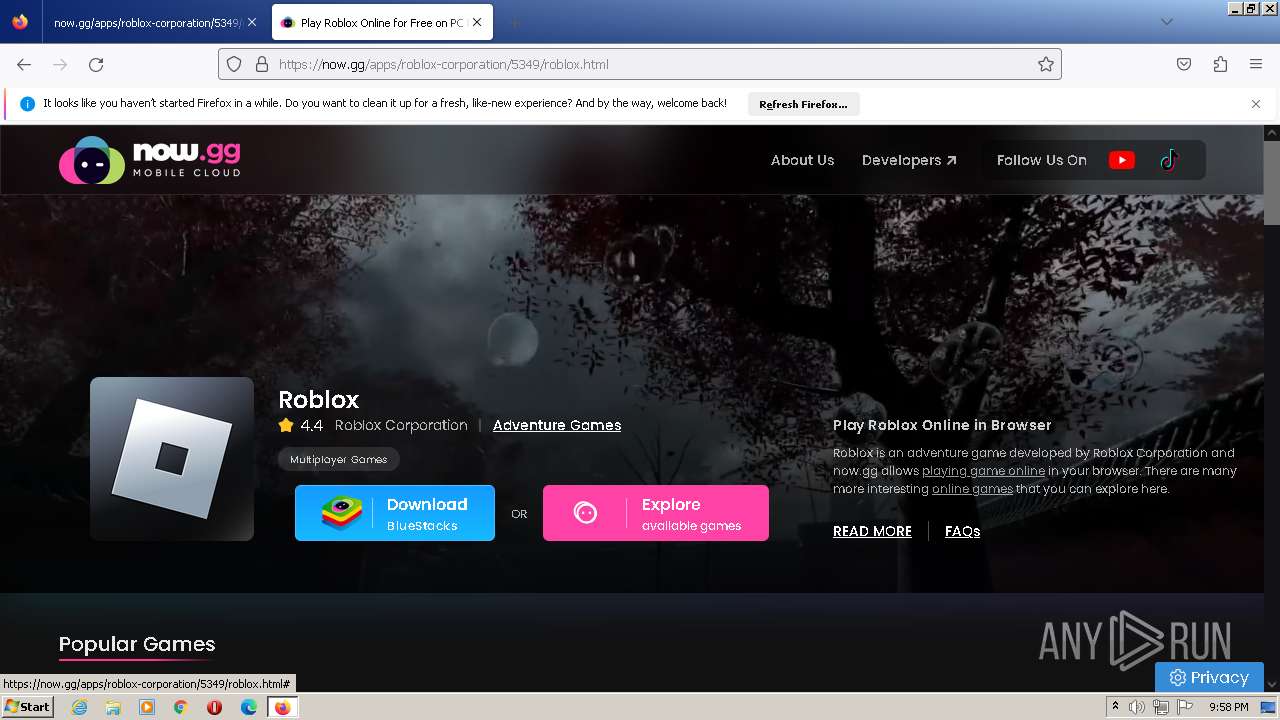
Task: Open a new tab with plus
Action: pyautogui.click(x=514, y=22)
